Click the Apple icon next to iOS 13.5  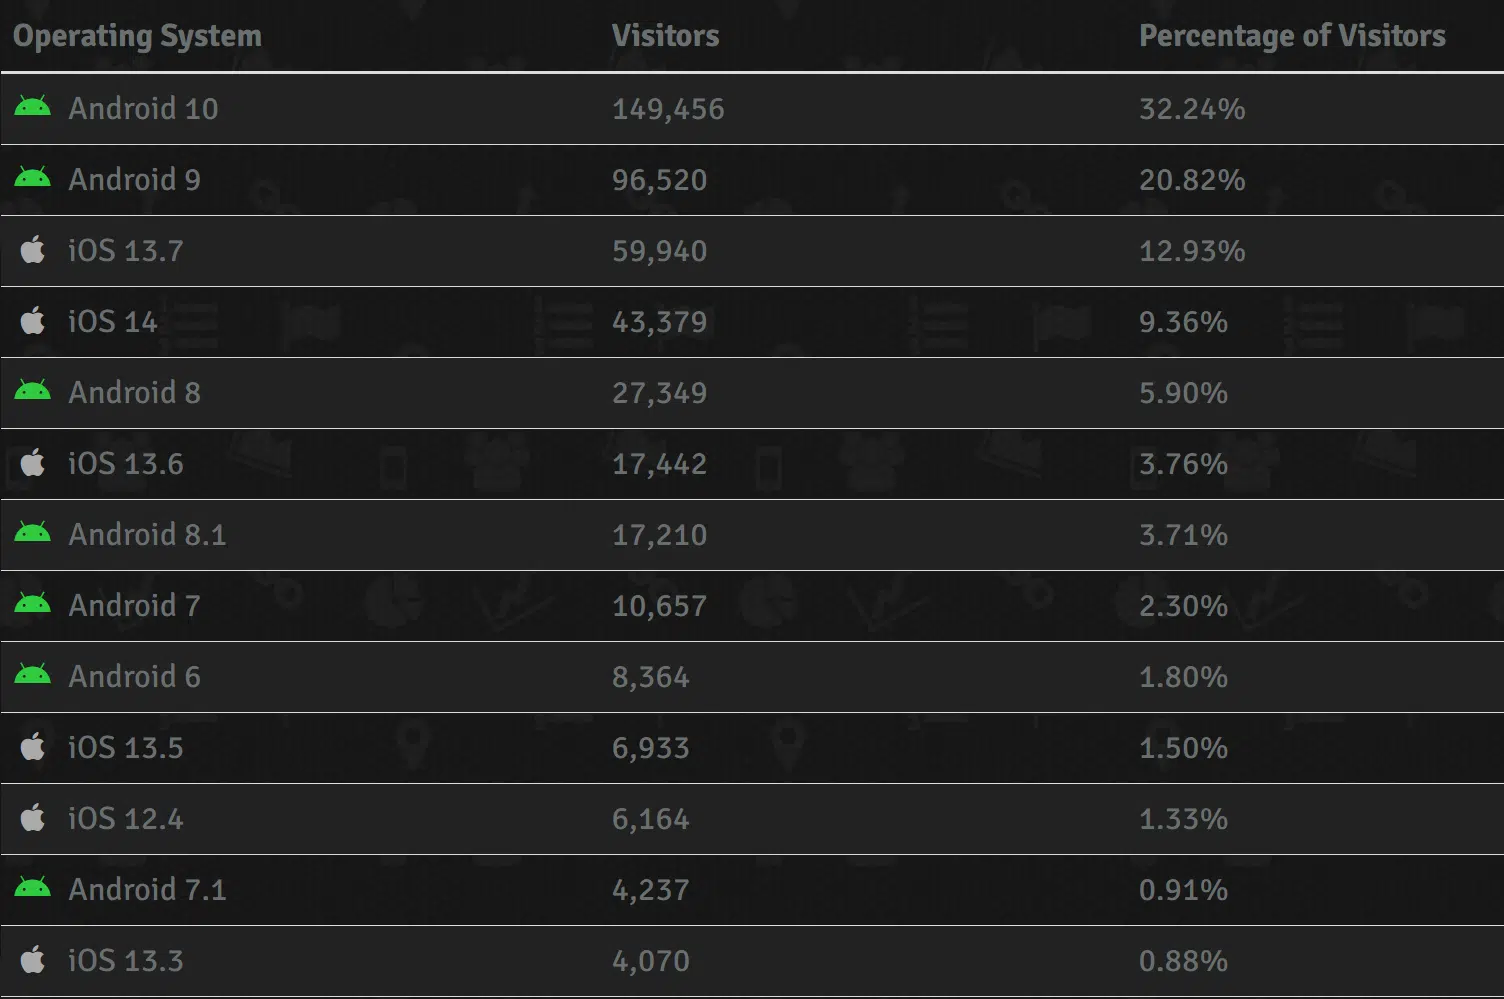[33, 747]
